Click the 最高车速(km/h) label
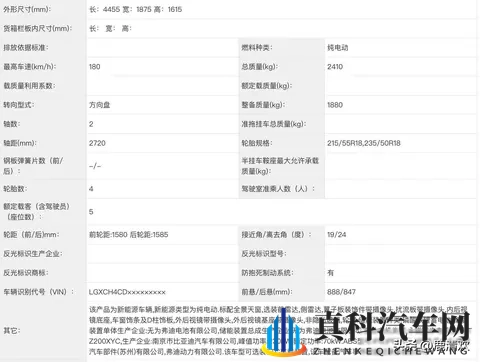Viewport: 480px width, 362px height. click(x=30, y=66)
